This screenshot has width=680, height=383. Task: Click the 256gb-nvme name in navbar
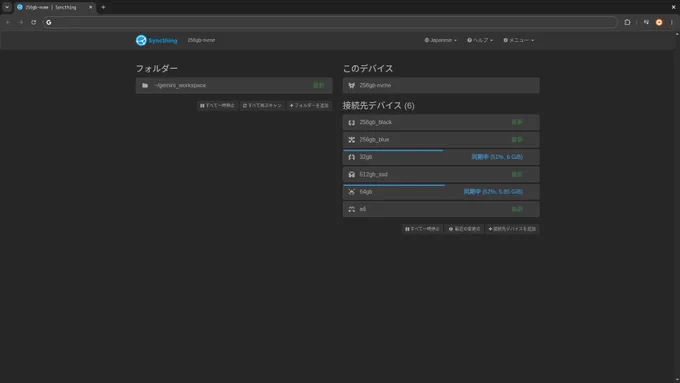[x=201, y=40]
